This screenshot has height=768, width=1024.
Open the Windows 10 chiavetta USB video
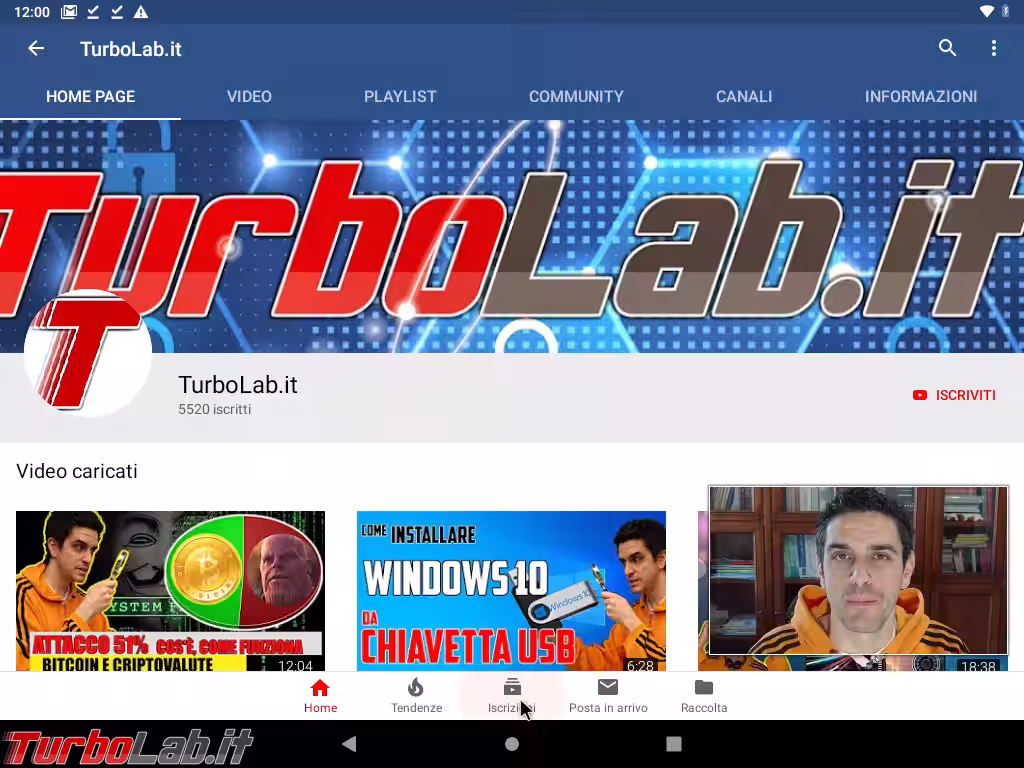[x=511, y=590]
